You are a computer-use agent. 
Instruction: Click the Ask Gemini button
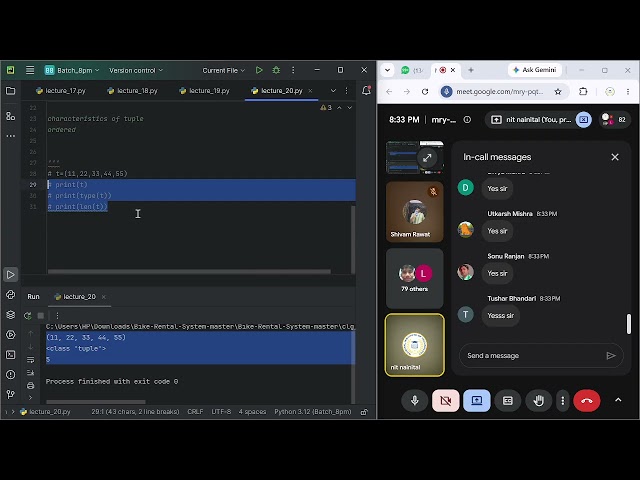(535, 70)
